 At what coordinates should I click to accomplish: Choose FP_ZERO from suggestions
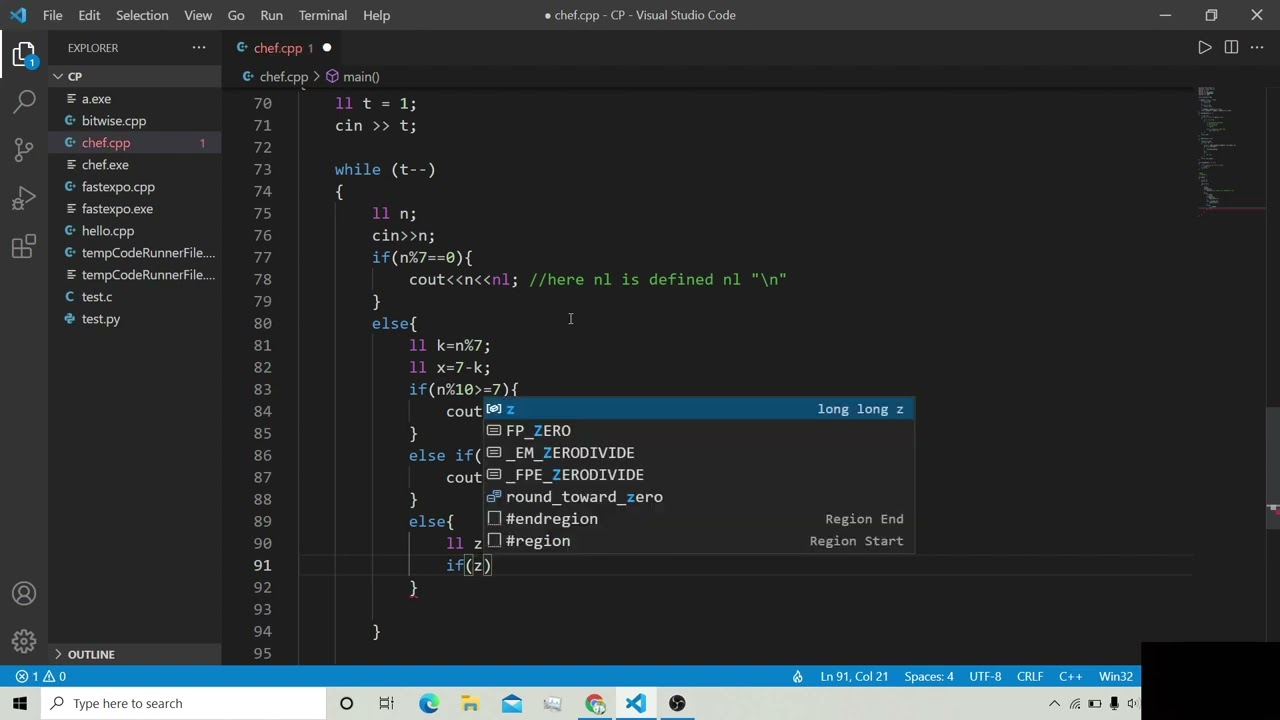pos(699,431)
